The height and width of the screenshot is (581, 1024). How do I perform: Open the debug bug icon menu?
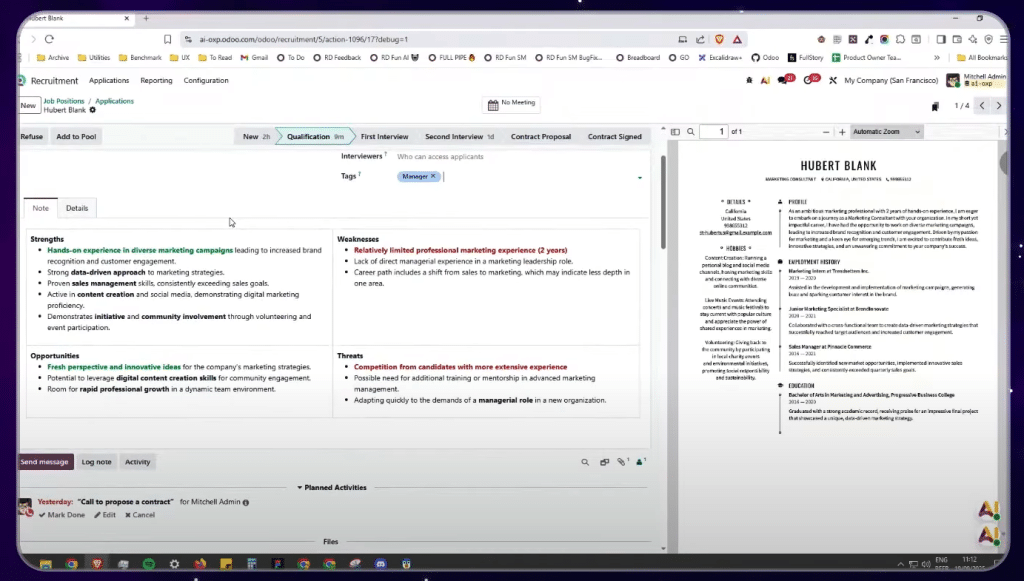click(749, 80)
